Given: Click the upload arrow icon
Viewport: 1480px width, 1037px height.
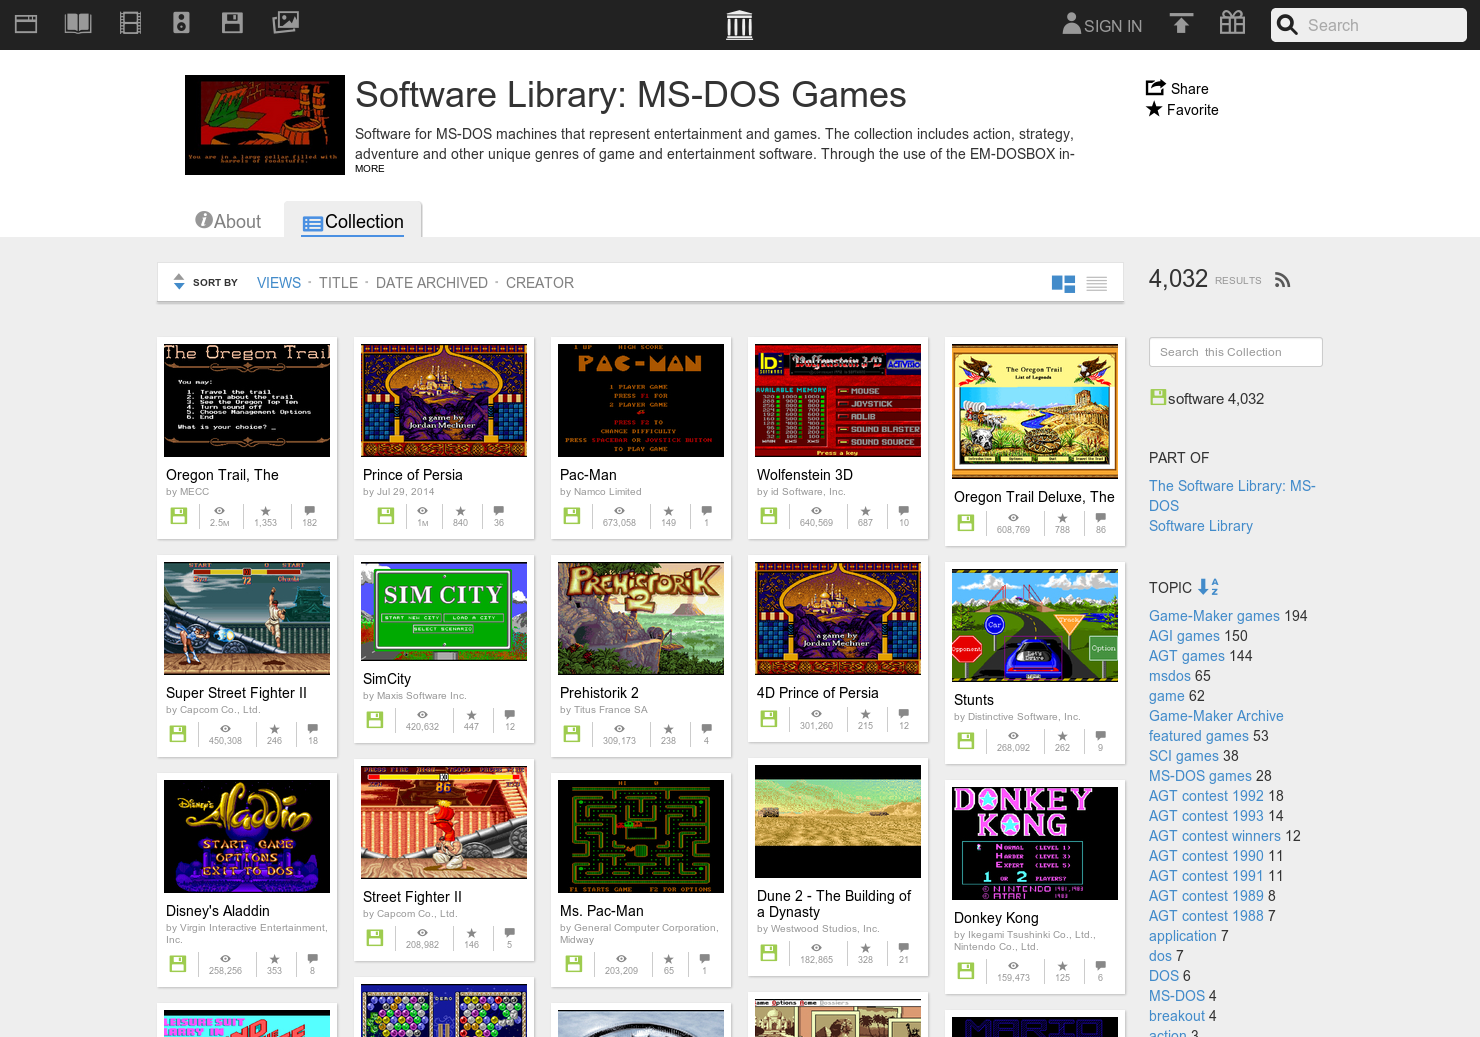Looking at the screenshot, I should click(1181, 23).
